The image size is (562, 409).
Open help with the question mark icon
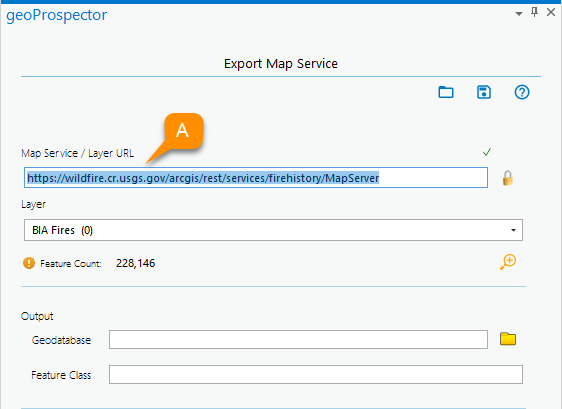[x=522, y=92]
